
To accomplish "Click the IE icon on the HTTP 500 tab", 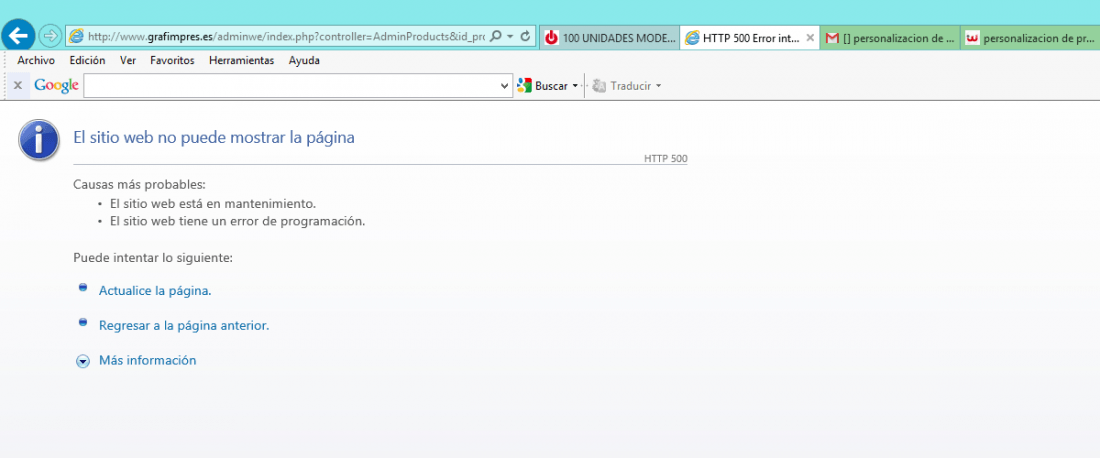I will pyautogui.click(x=692, y=38).
